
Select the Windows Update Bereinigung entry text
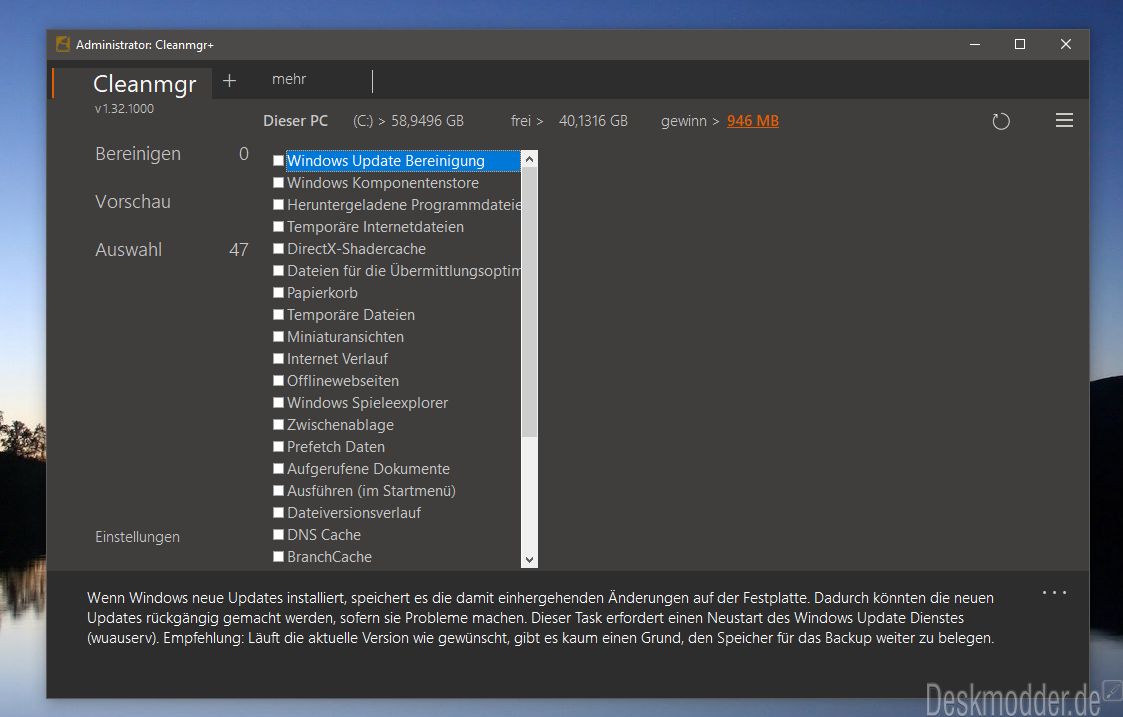[x=385, y=161]
